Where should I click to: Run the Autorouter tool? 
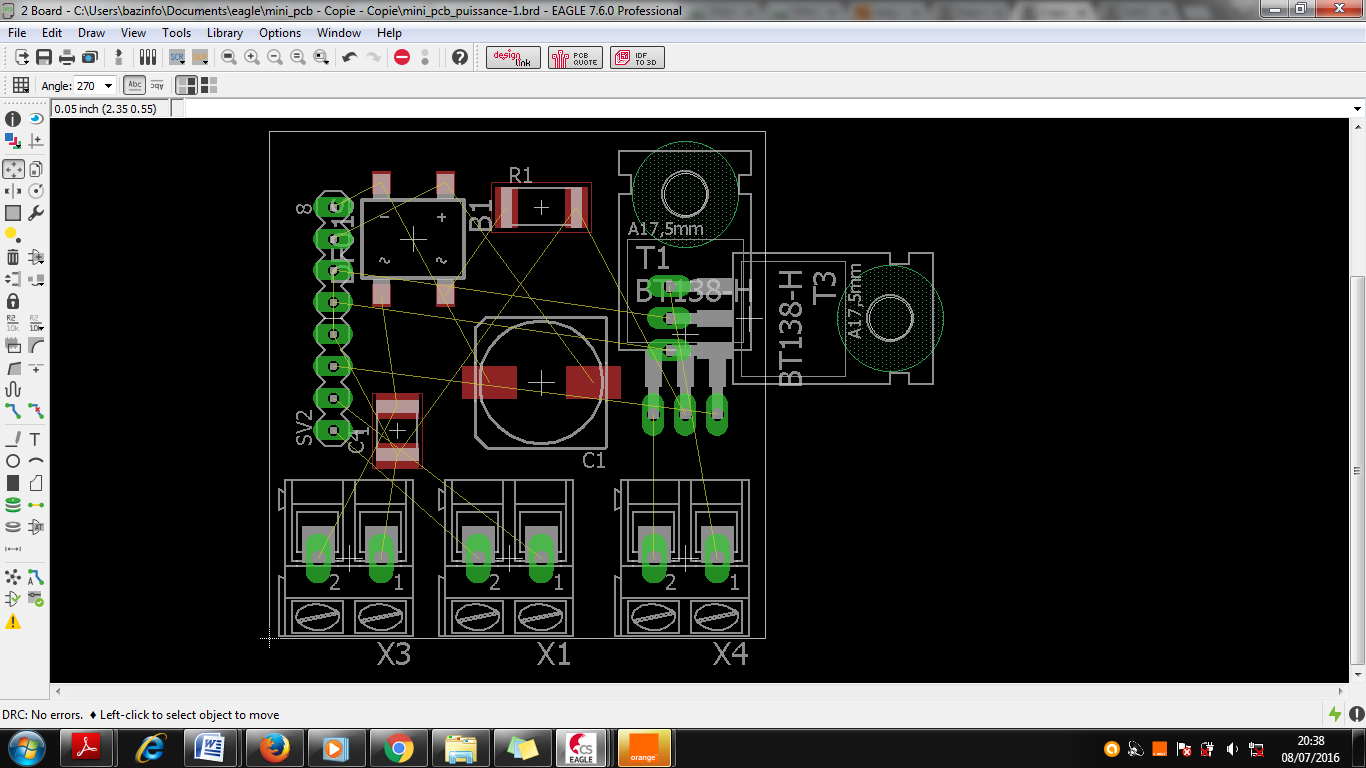click(x=36, y=577)
